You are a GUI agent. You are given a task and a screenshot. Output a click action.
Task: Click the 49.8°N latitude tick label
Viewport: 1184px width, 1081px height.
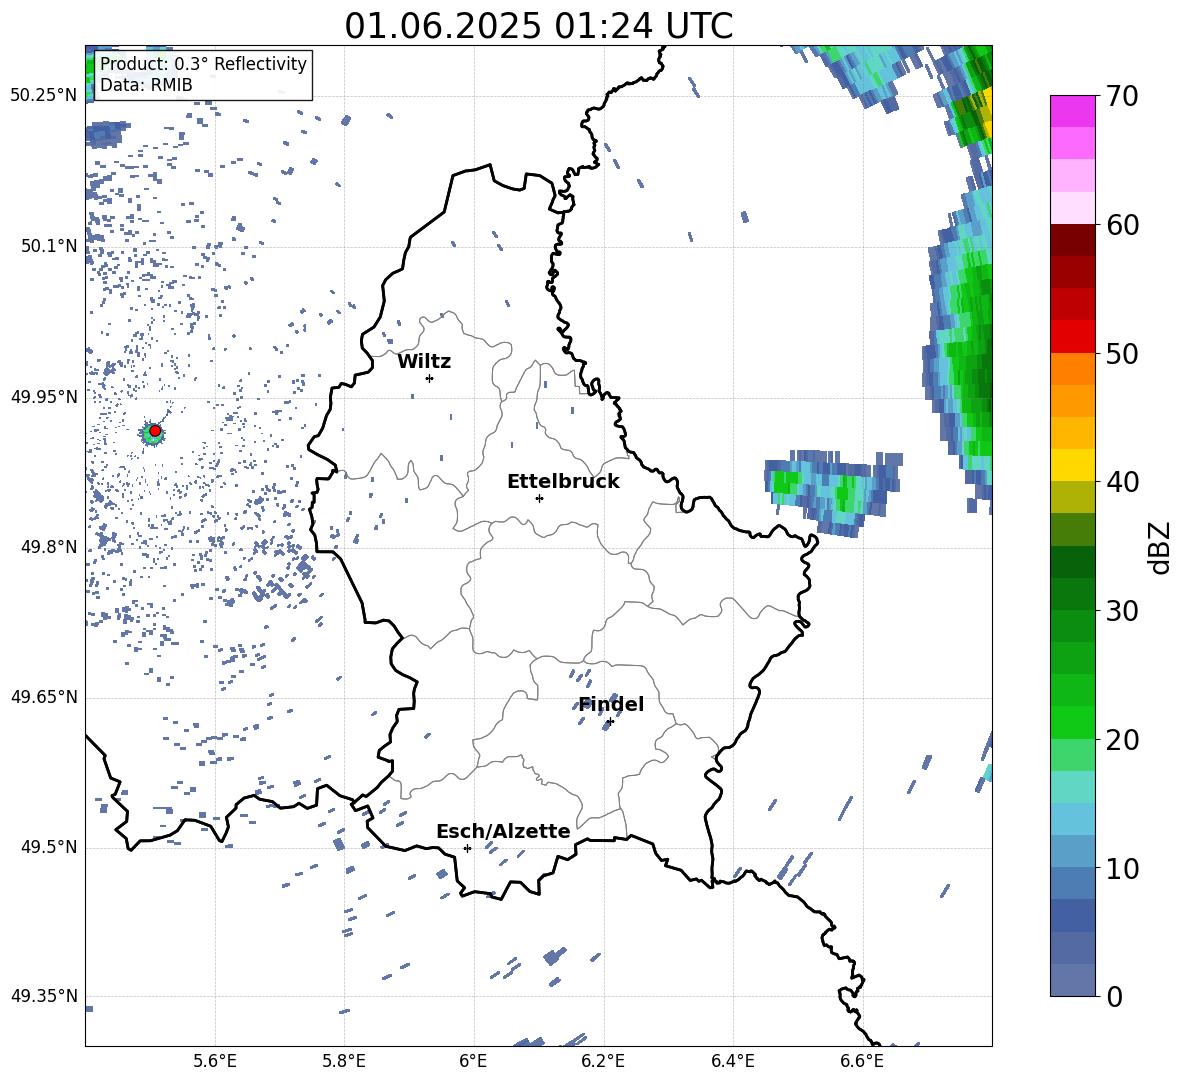[x=49, y=547]
